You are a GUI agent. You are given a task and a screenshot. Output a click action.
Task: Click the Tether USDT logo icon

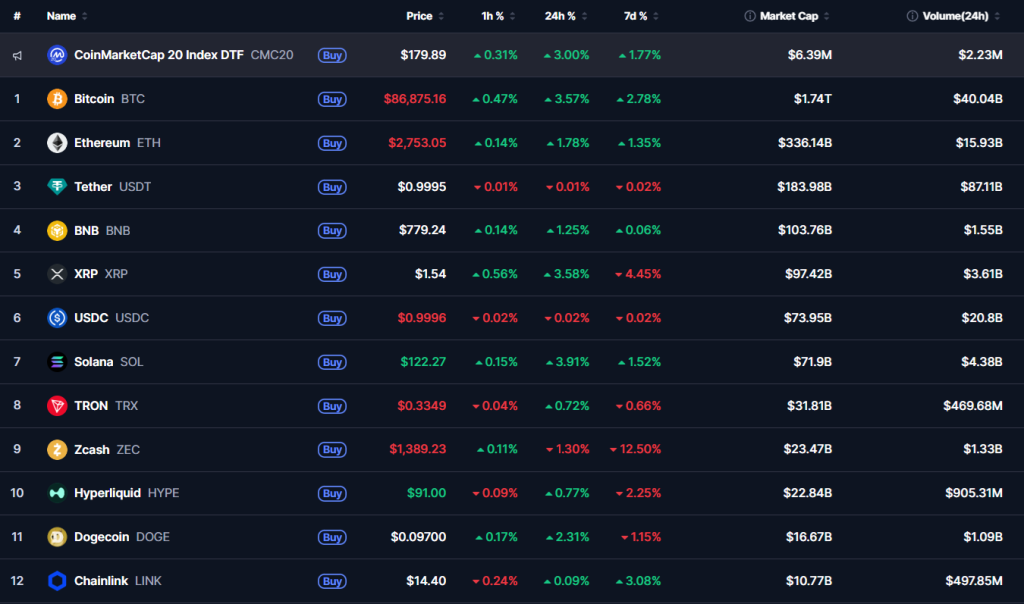coord(57,187)
